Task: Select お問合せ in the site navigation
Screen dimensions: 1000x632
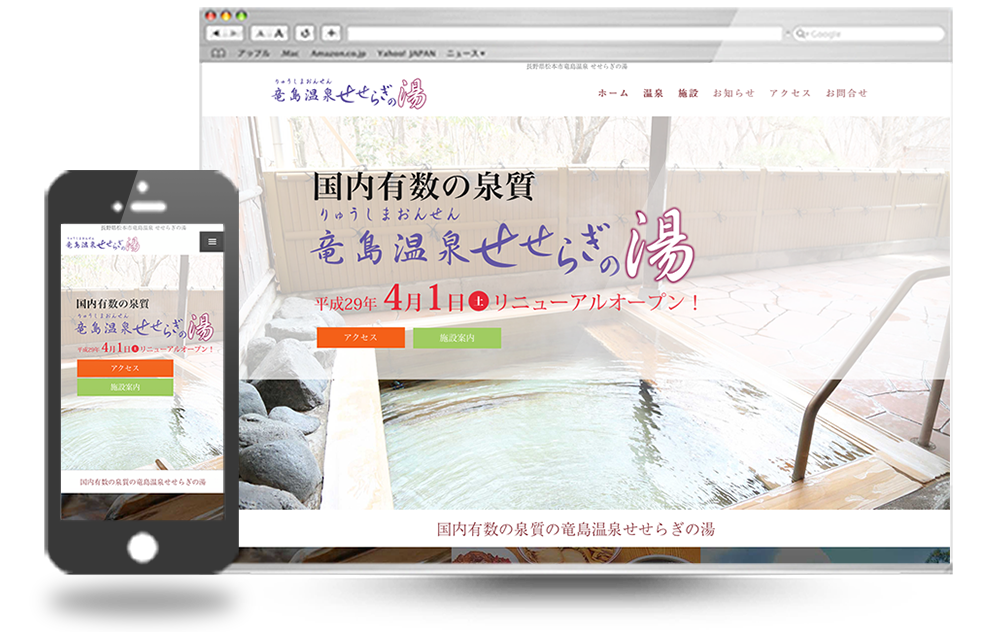Action: coord(846,93)
